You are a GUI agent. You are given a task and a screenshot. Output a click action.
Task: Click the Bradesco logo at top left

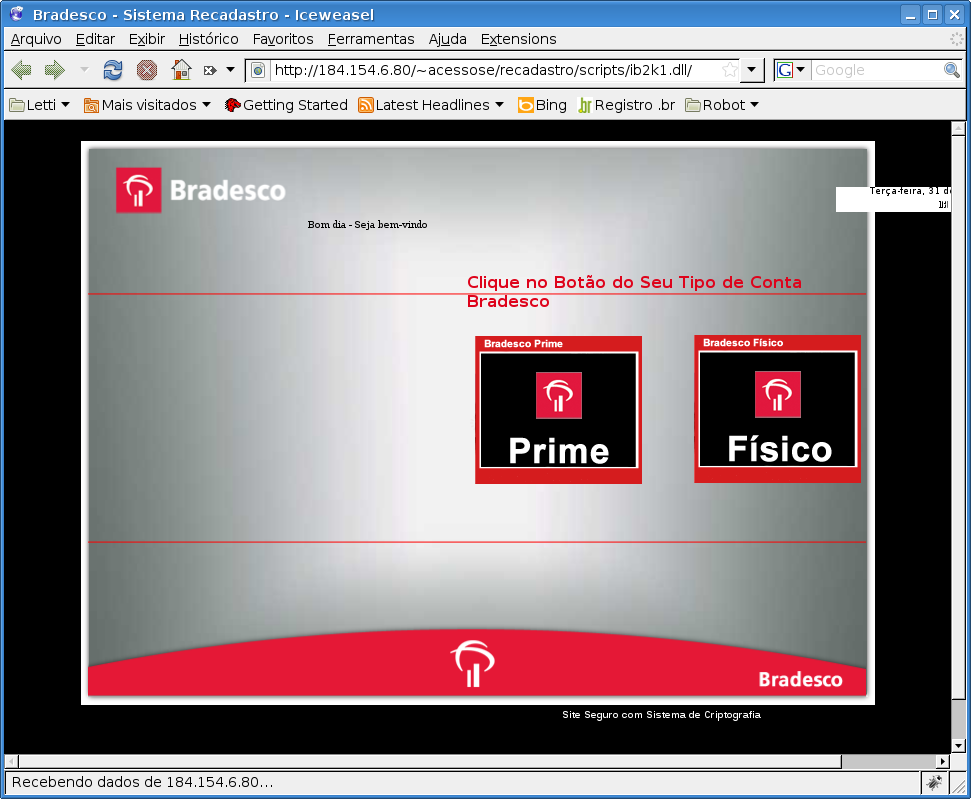[x=201, y=190]
